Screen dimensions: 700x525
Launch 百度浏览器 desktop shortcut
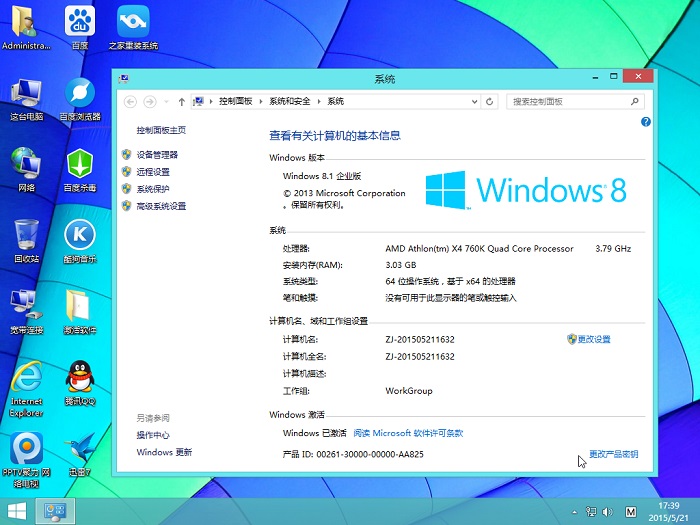click(80, 99)
